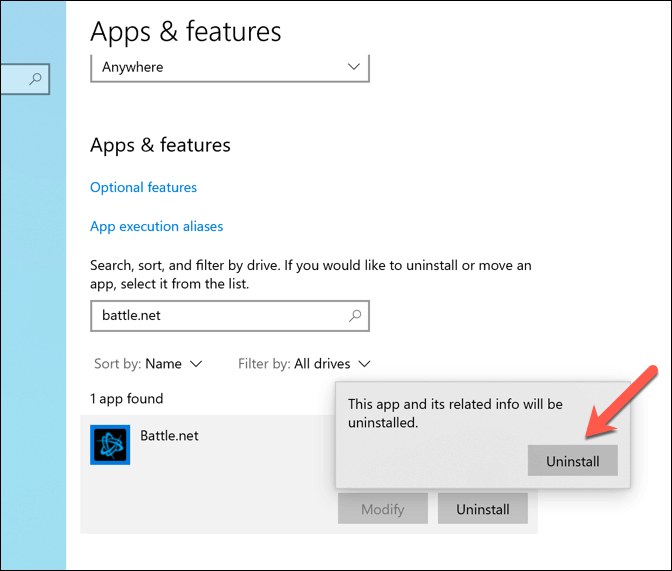Focus the left sidebar settings search field
The image size is (672, 571).
point(14,80)
